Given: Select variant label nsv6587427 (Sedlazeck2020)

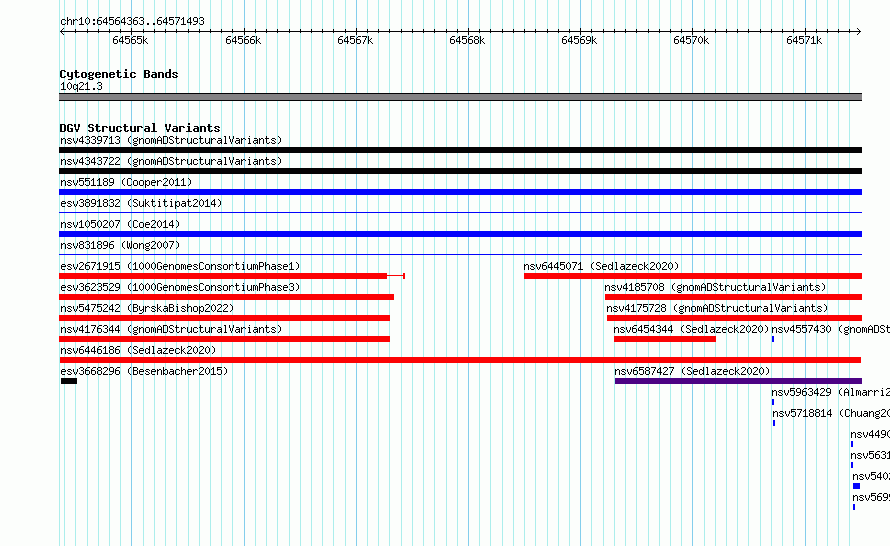Looking at the screenshot, I should tap(692, 371).
